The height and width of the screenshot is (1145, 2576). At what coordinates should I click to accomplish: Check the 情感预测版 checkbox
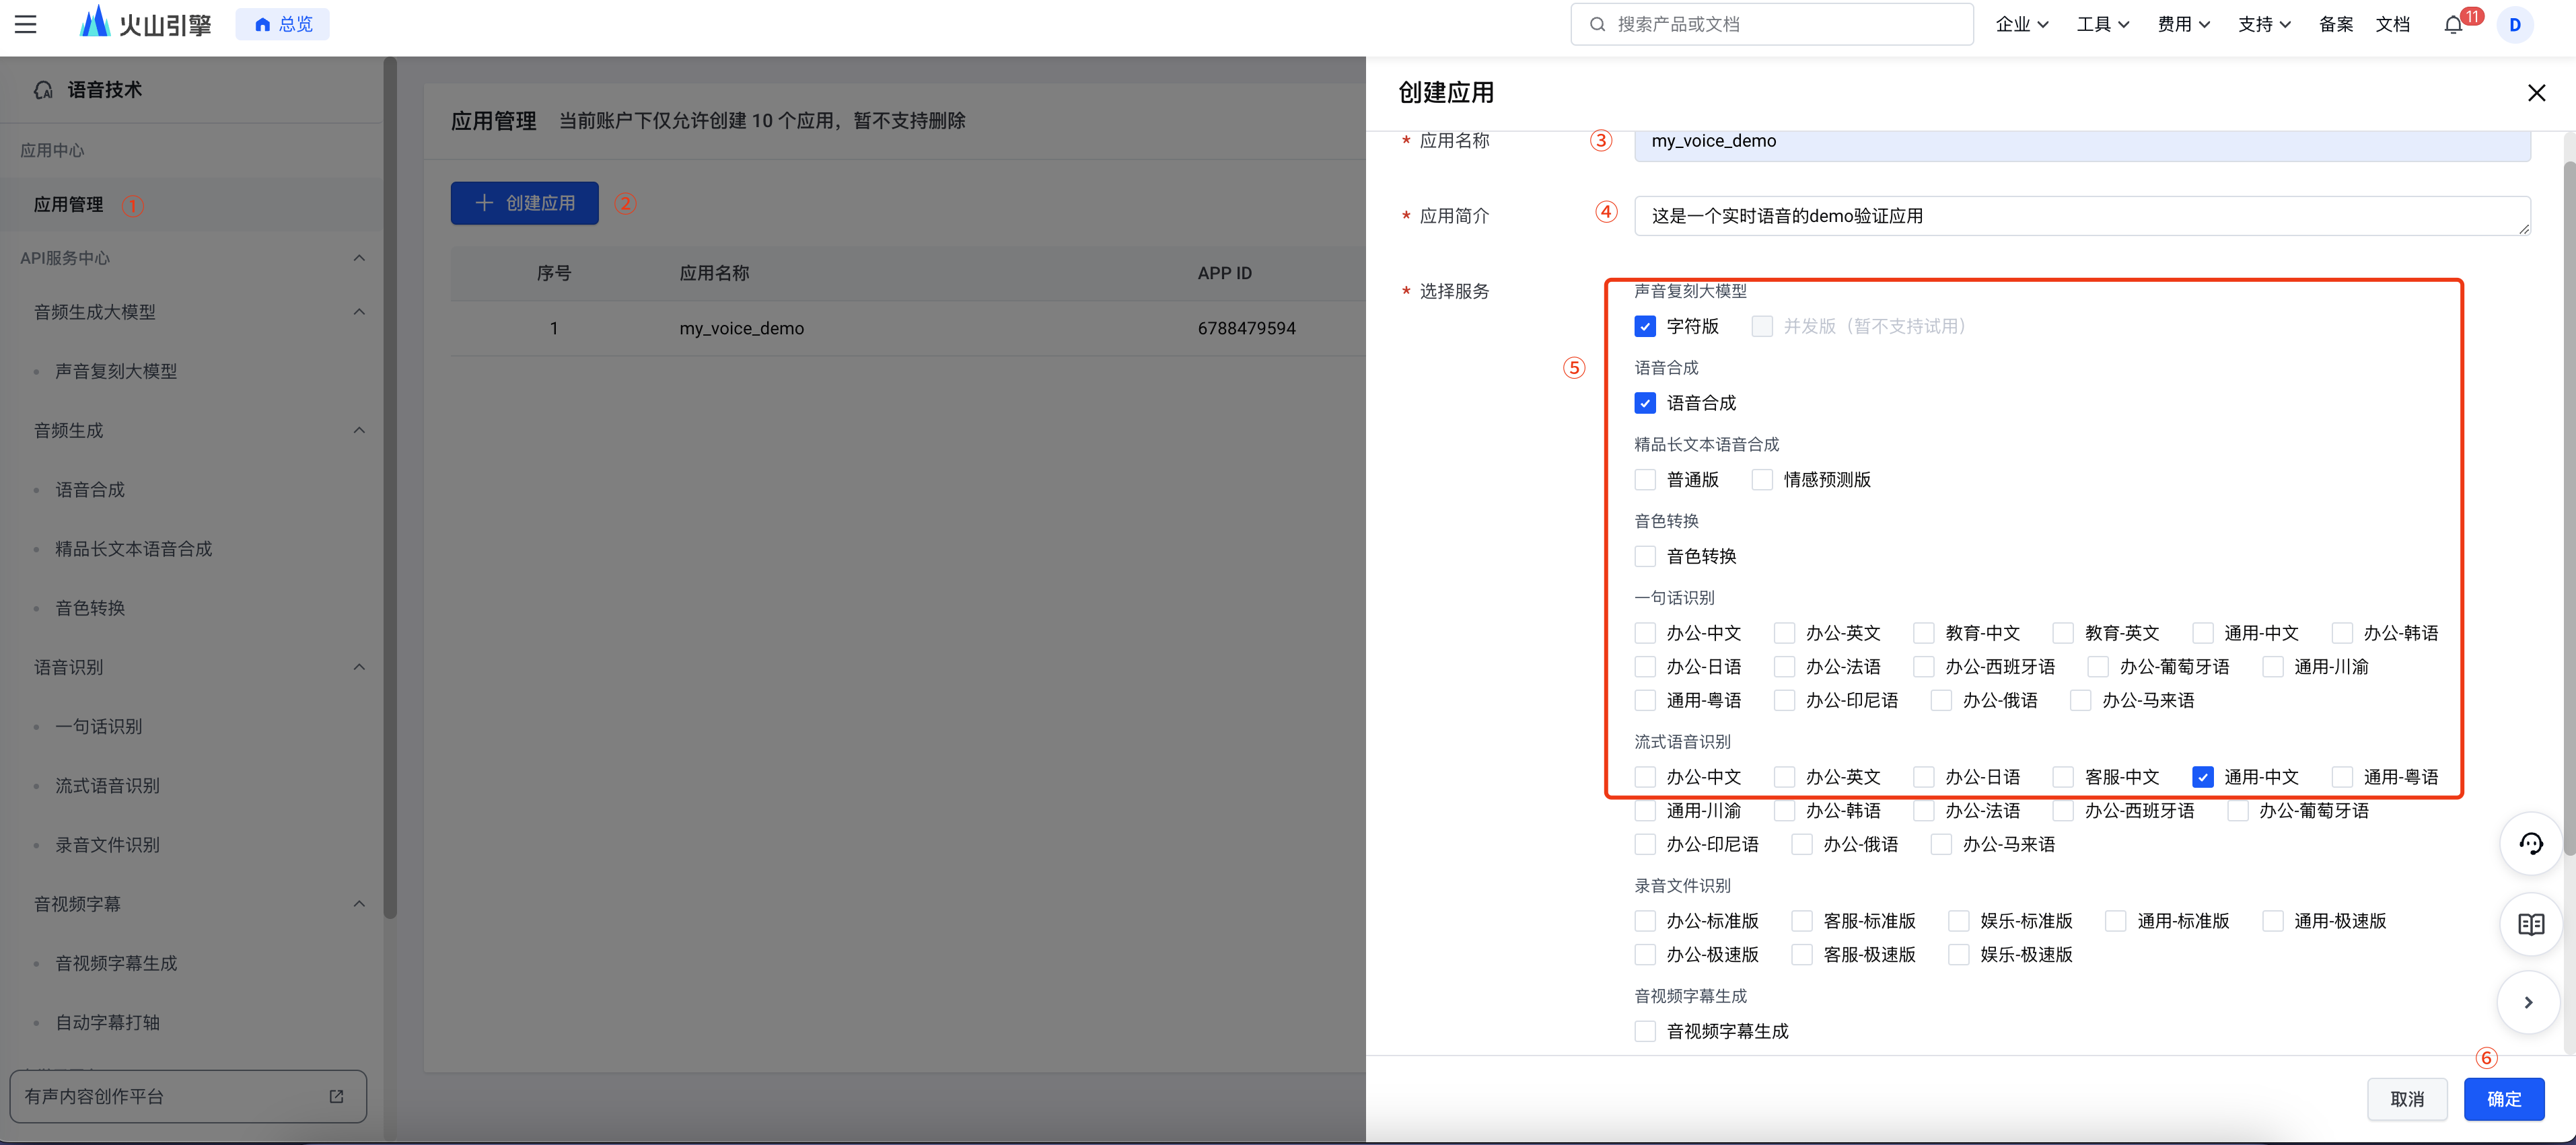[1762, 480]
